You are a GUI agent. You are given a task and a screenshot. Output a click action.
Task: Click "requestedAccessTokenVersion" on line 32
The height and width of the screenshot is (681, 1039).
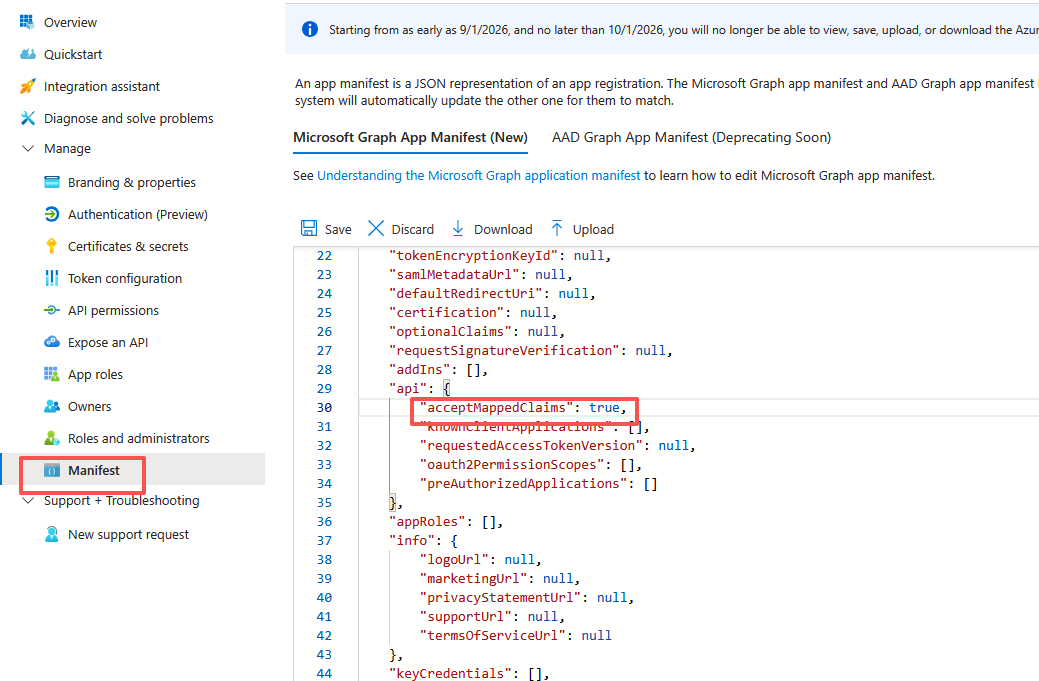[531, 445]
